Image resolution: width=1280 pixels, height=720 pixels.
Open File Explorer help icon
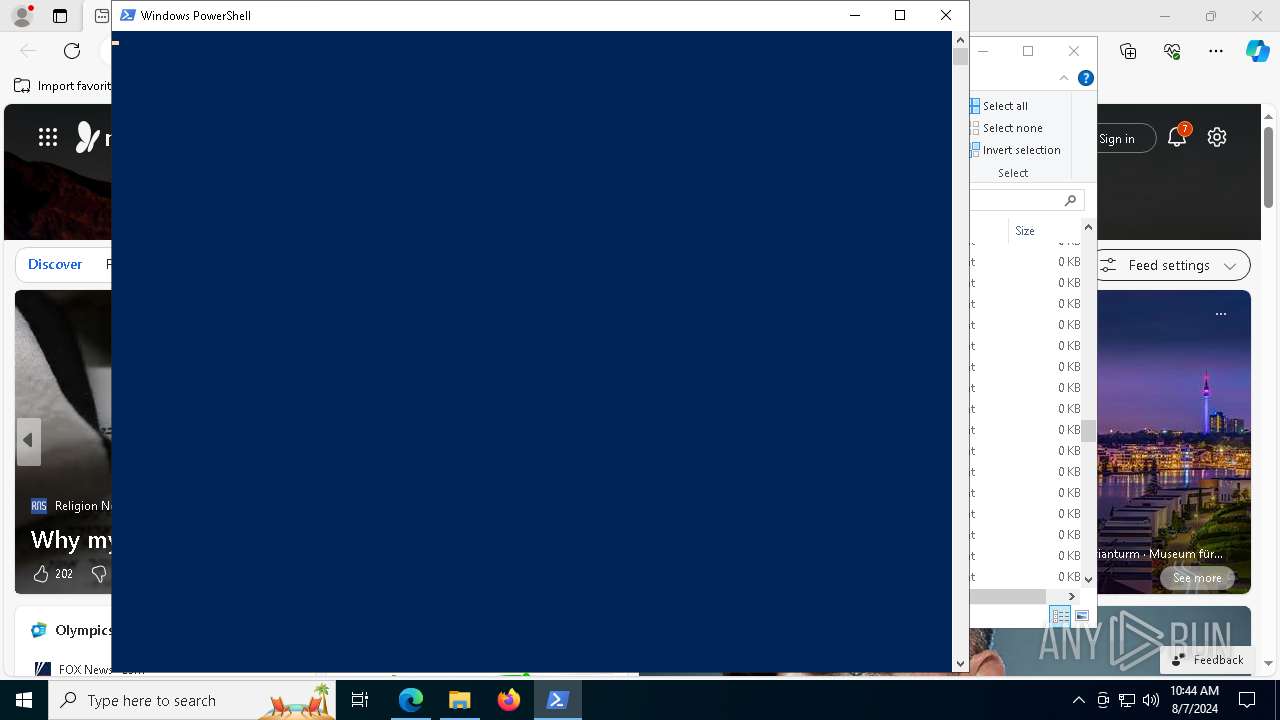coord(1086,78)
